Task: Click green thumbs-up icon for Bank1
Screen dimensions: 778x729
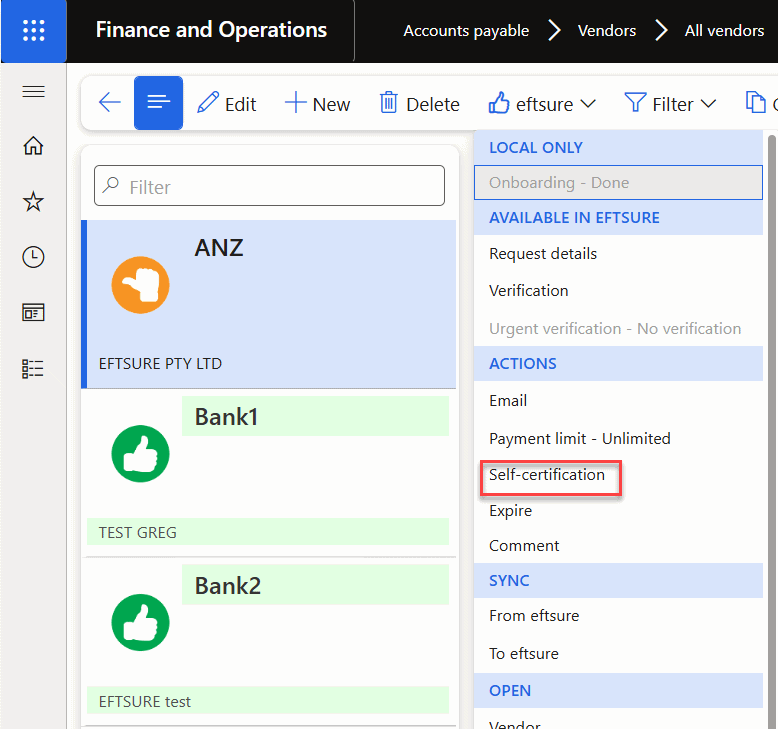Action: [x=140, y=454]
